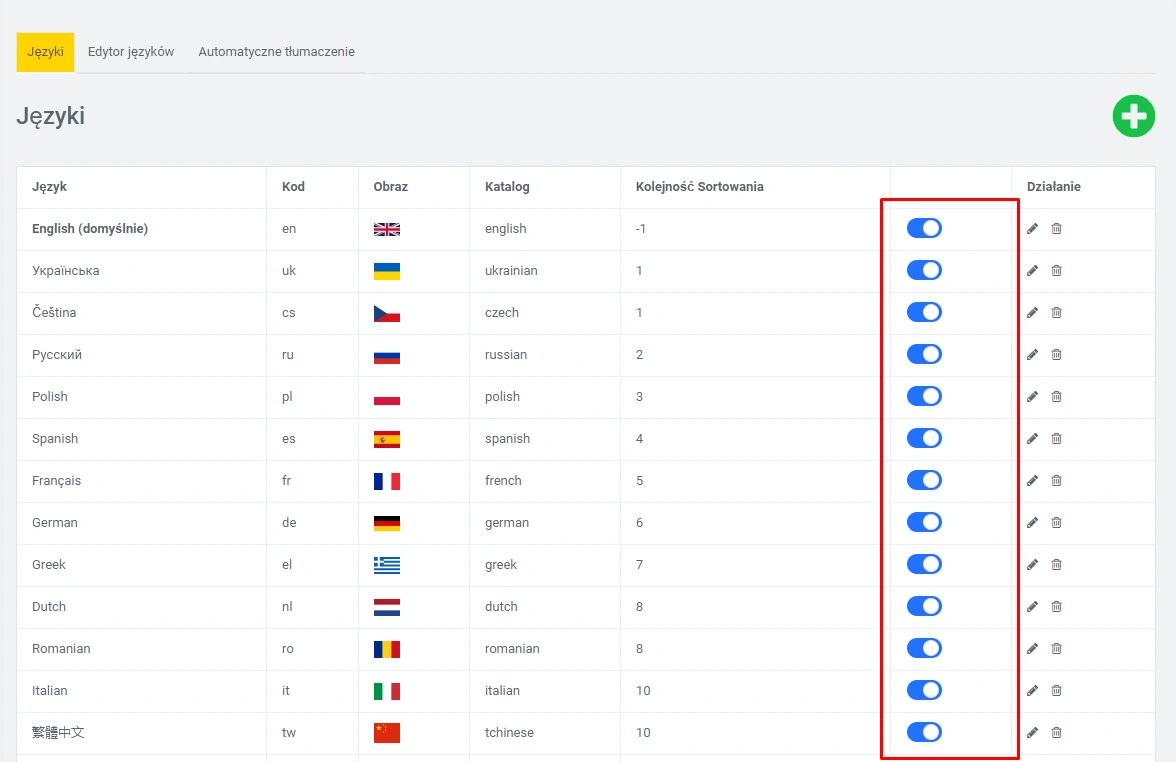Click trash icon in the Greek row
The width and height of the screenshot is (1176, 762).
[1056, 565]
